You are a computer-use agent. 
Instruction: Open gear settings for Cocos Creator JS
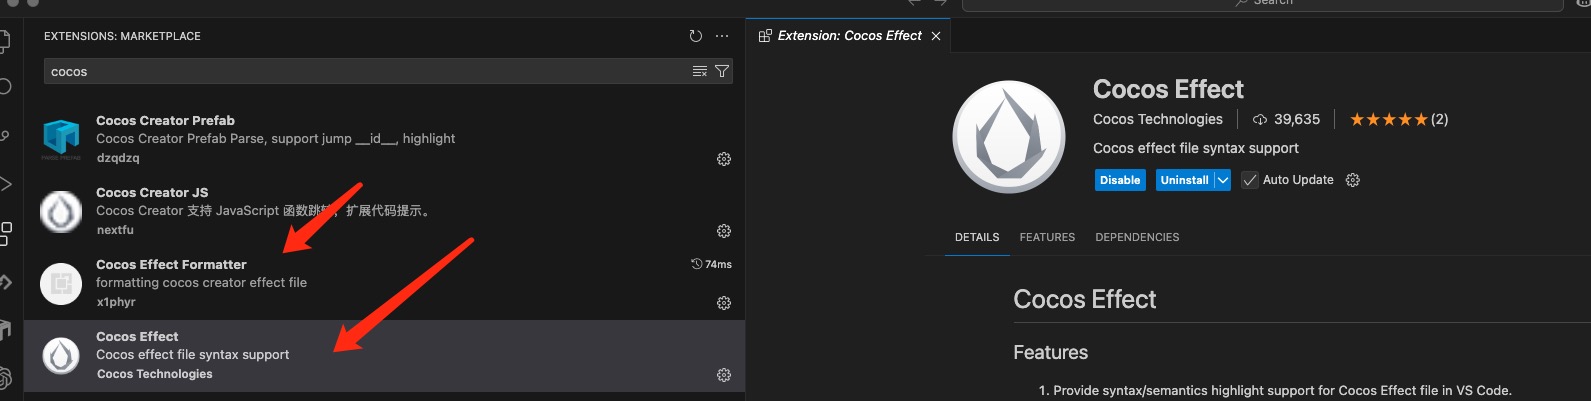[724, 231]
